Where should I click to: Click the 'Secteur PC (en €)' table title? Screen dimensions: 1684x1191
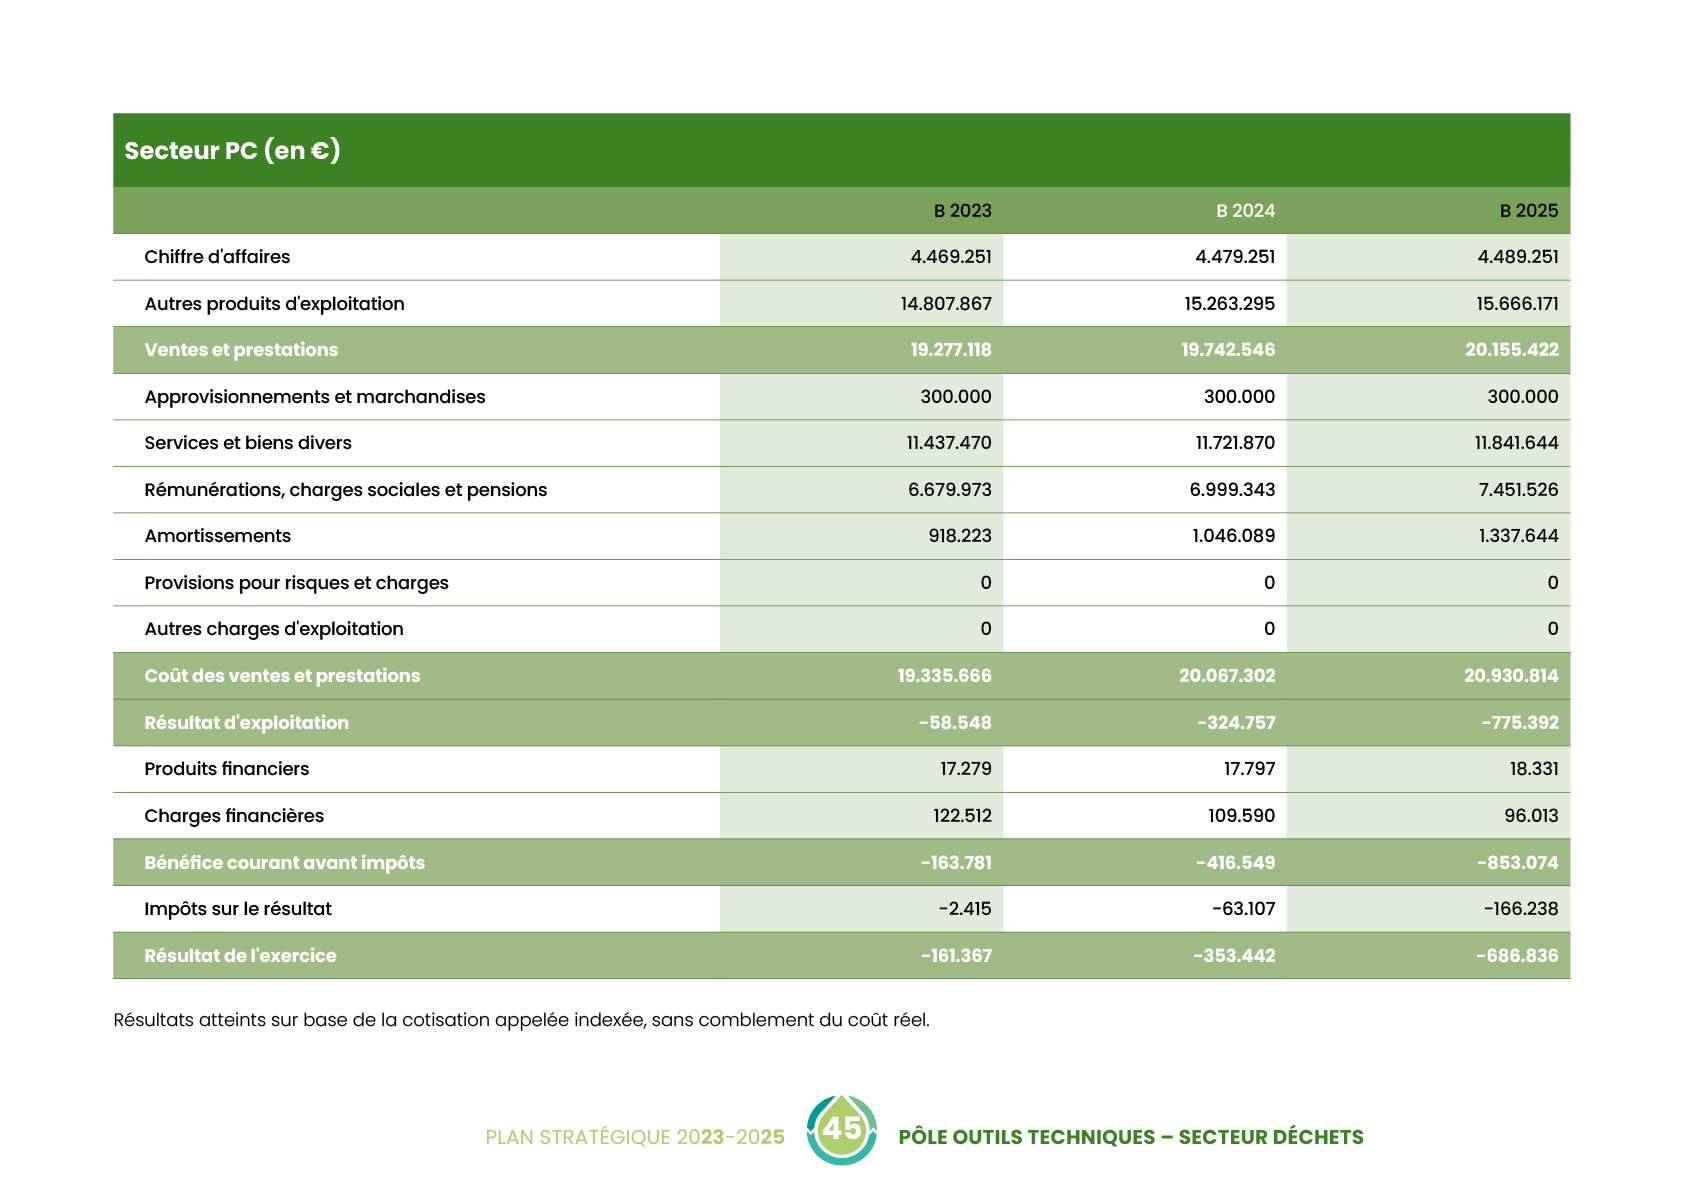[232, 151]
